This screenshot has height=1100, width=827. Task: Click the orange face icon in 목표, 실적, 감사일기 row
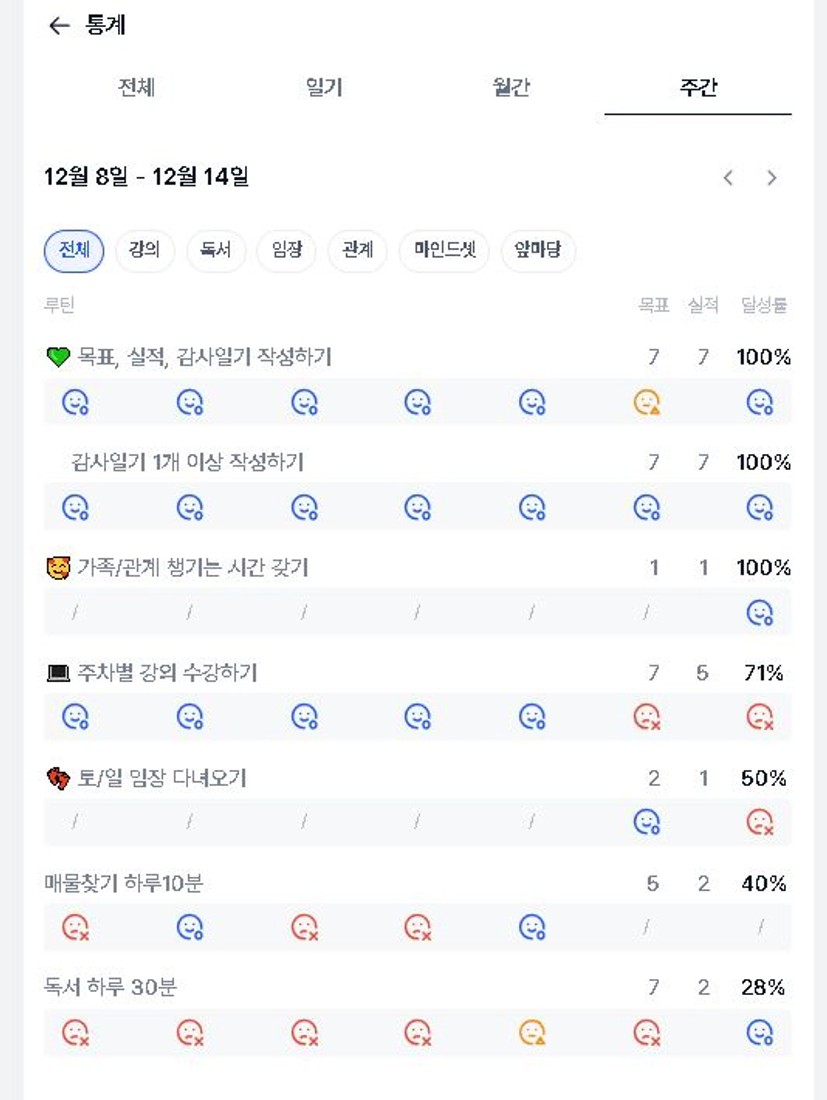(x=647, y=403)
